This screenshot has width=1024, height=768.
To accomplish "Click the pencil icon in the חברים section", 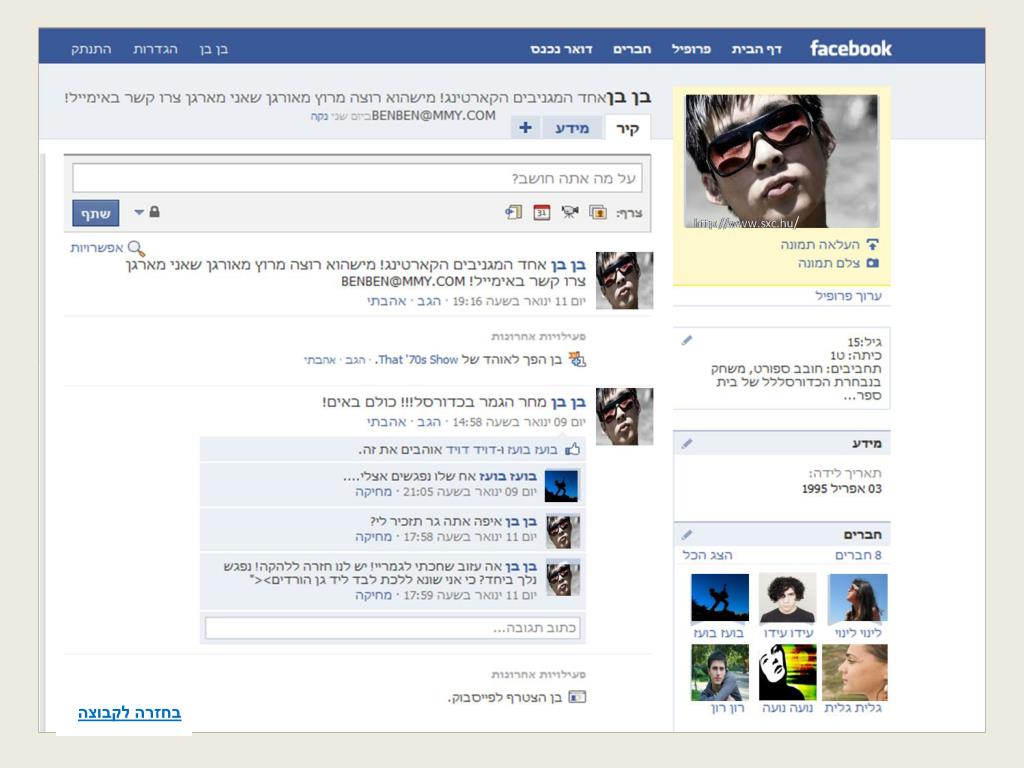I will 686,535.
